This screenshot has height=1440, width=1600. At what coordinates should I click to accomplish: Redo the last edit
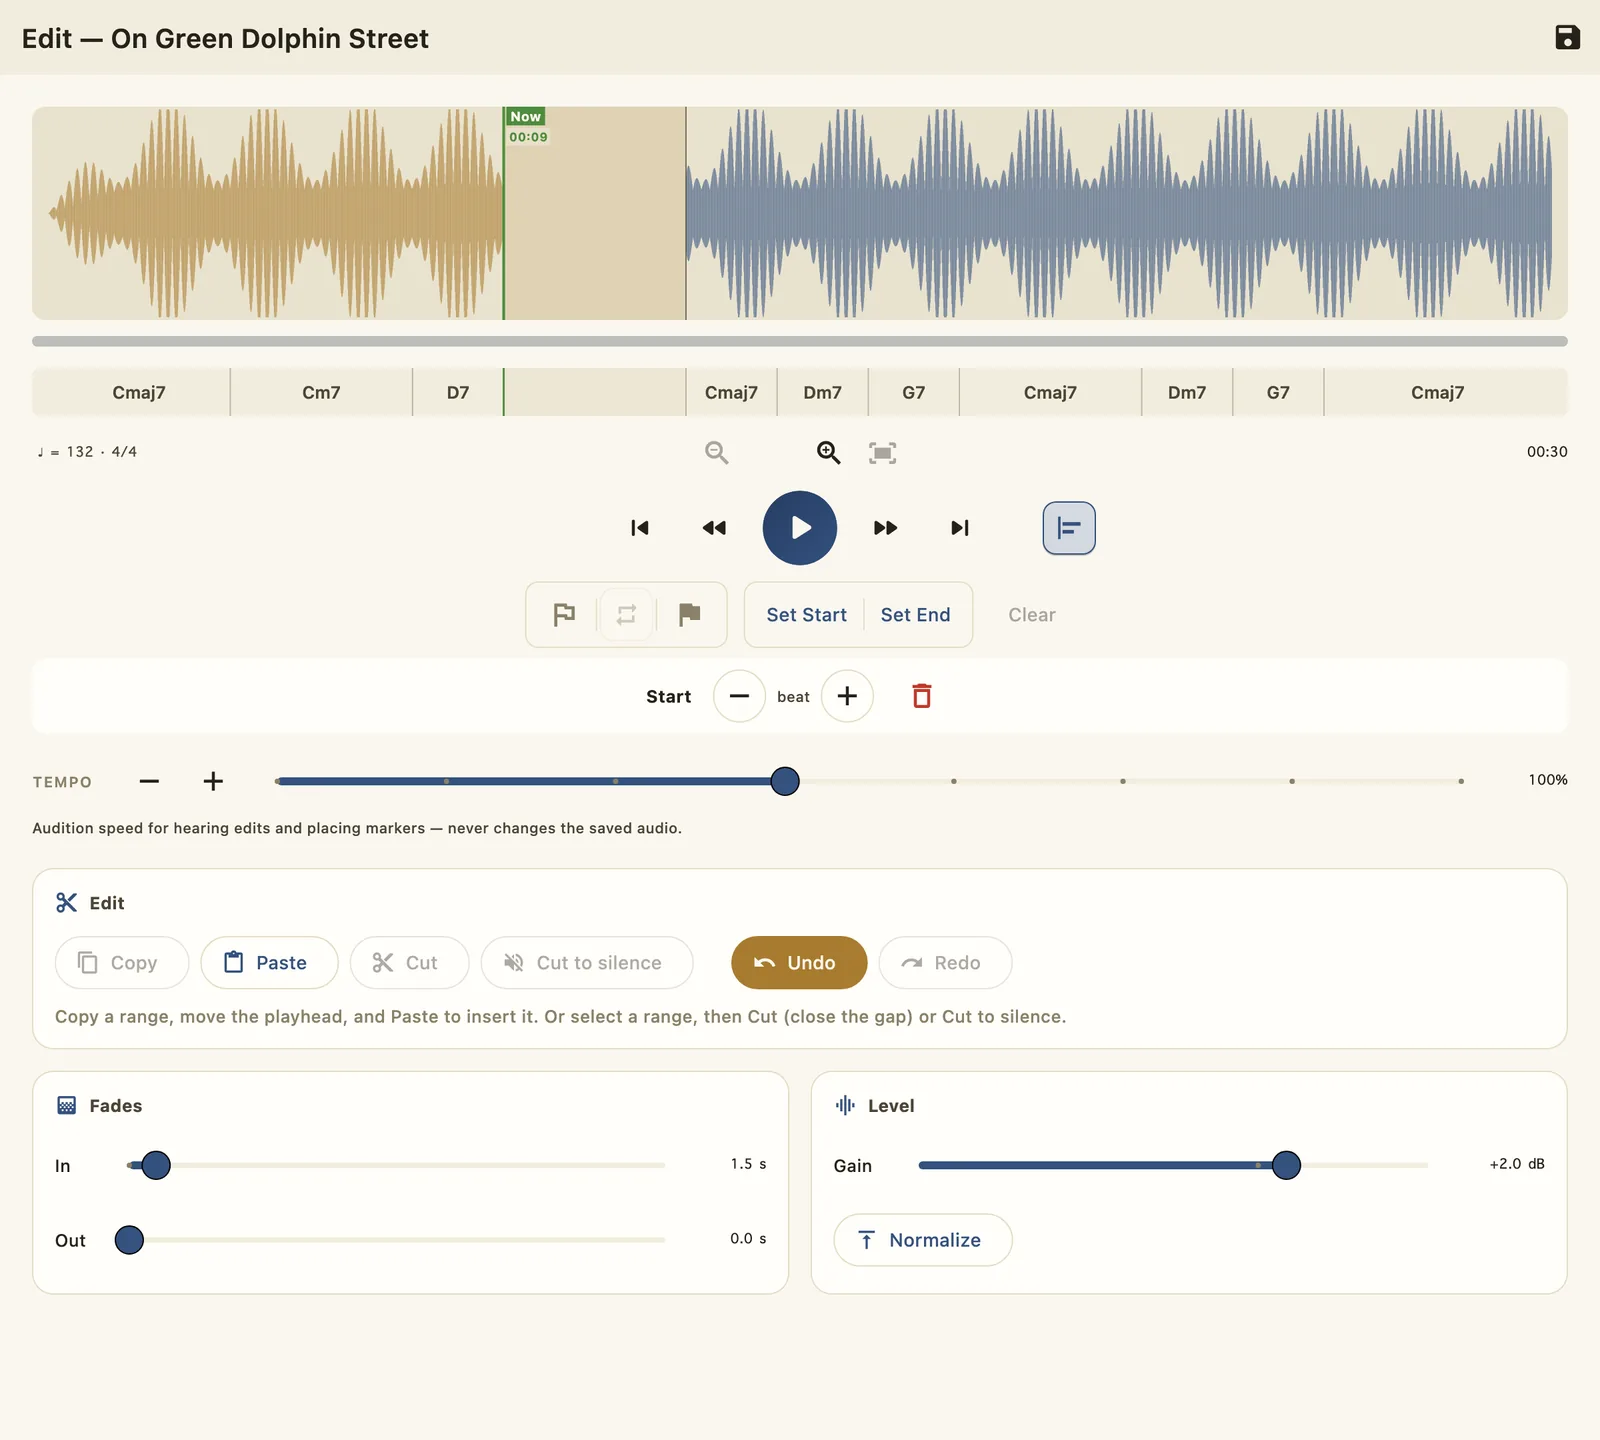click(x=945, y=963)
